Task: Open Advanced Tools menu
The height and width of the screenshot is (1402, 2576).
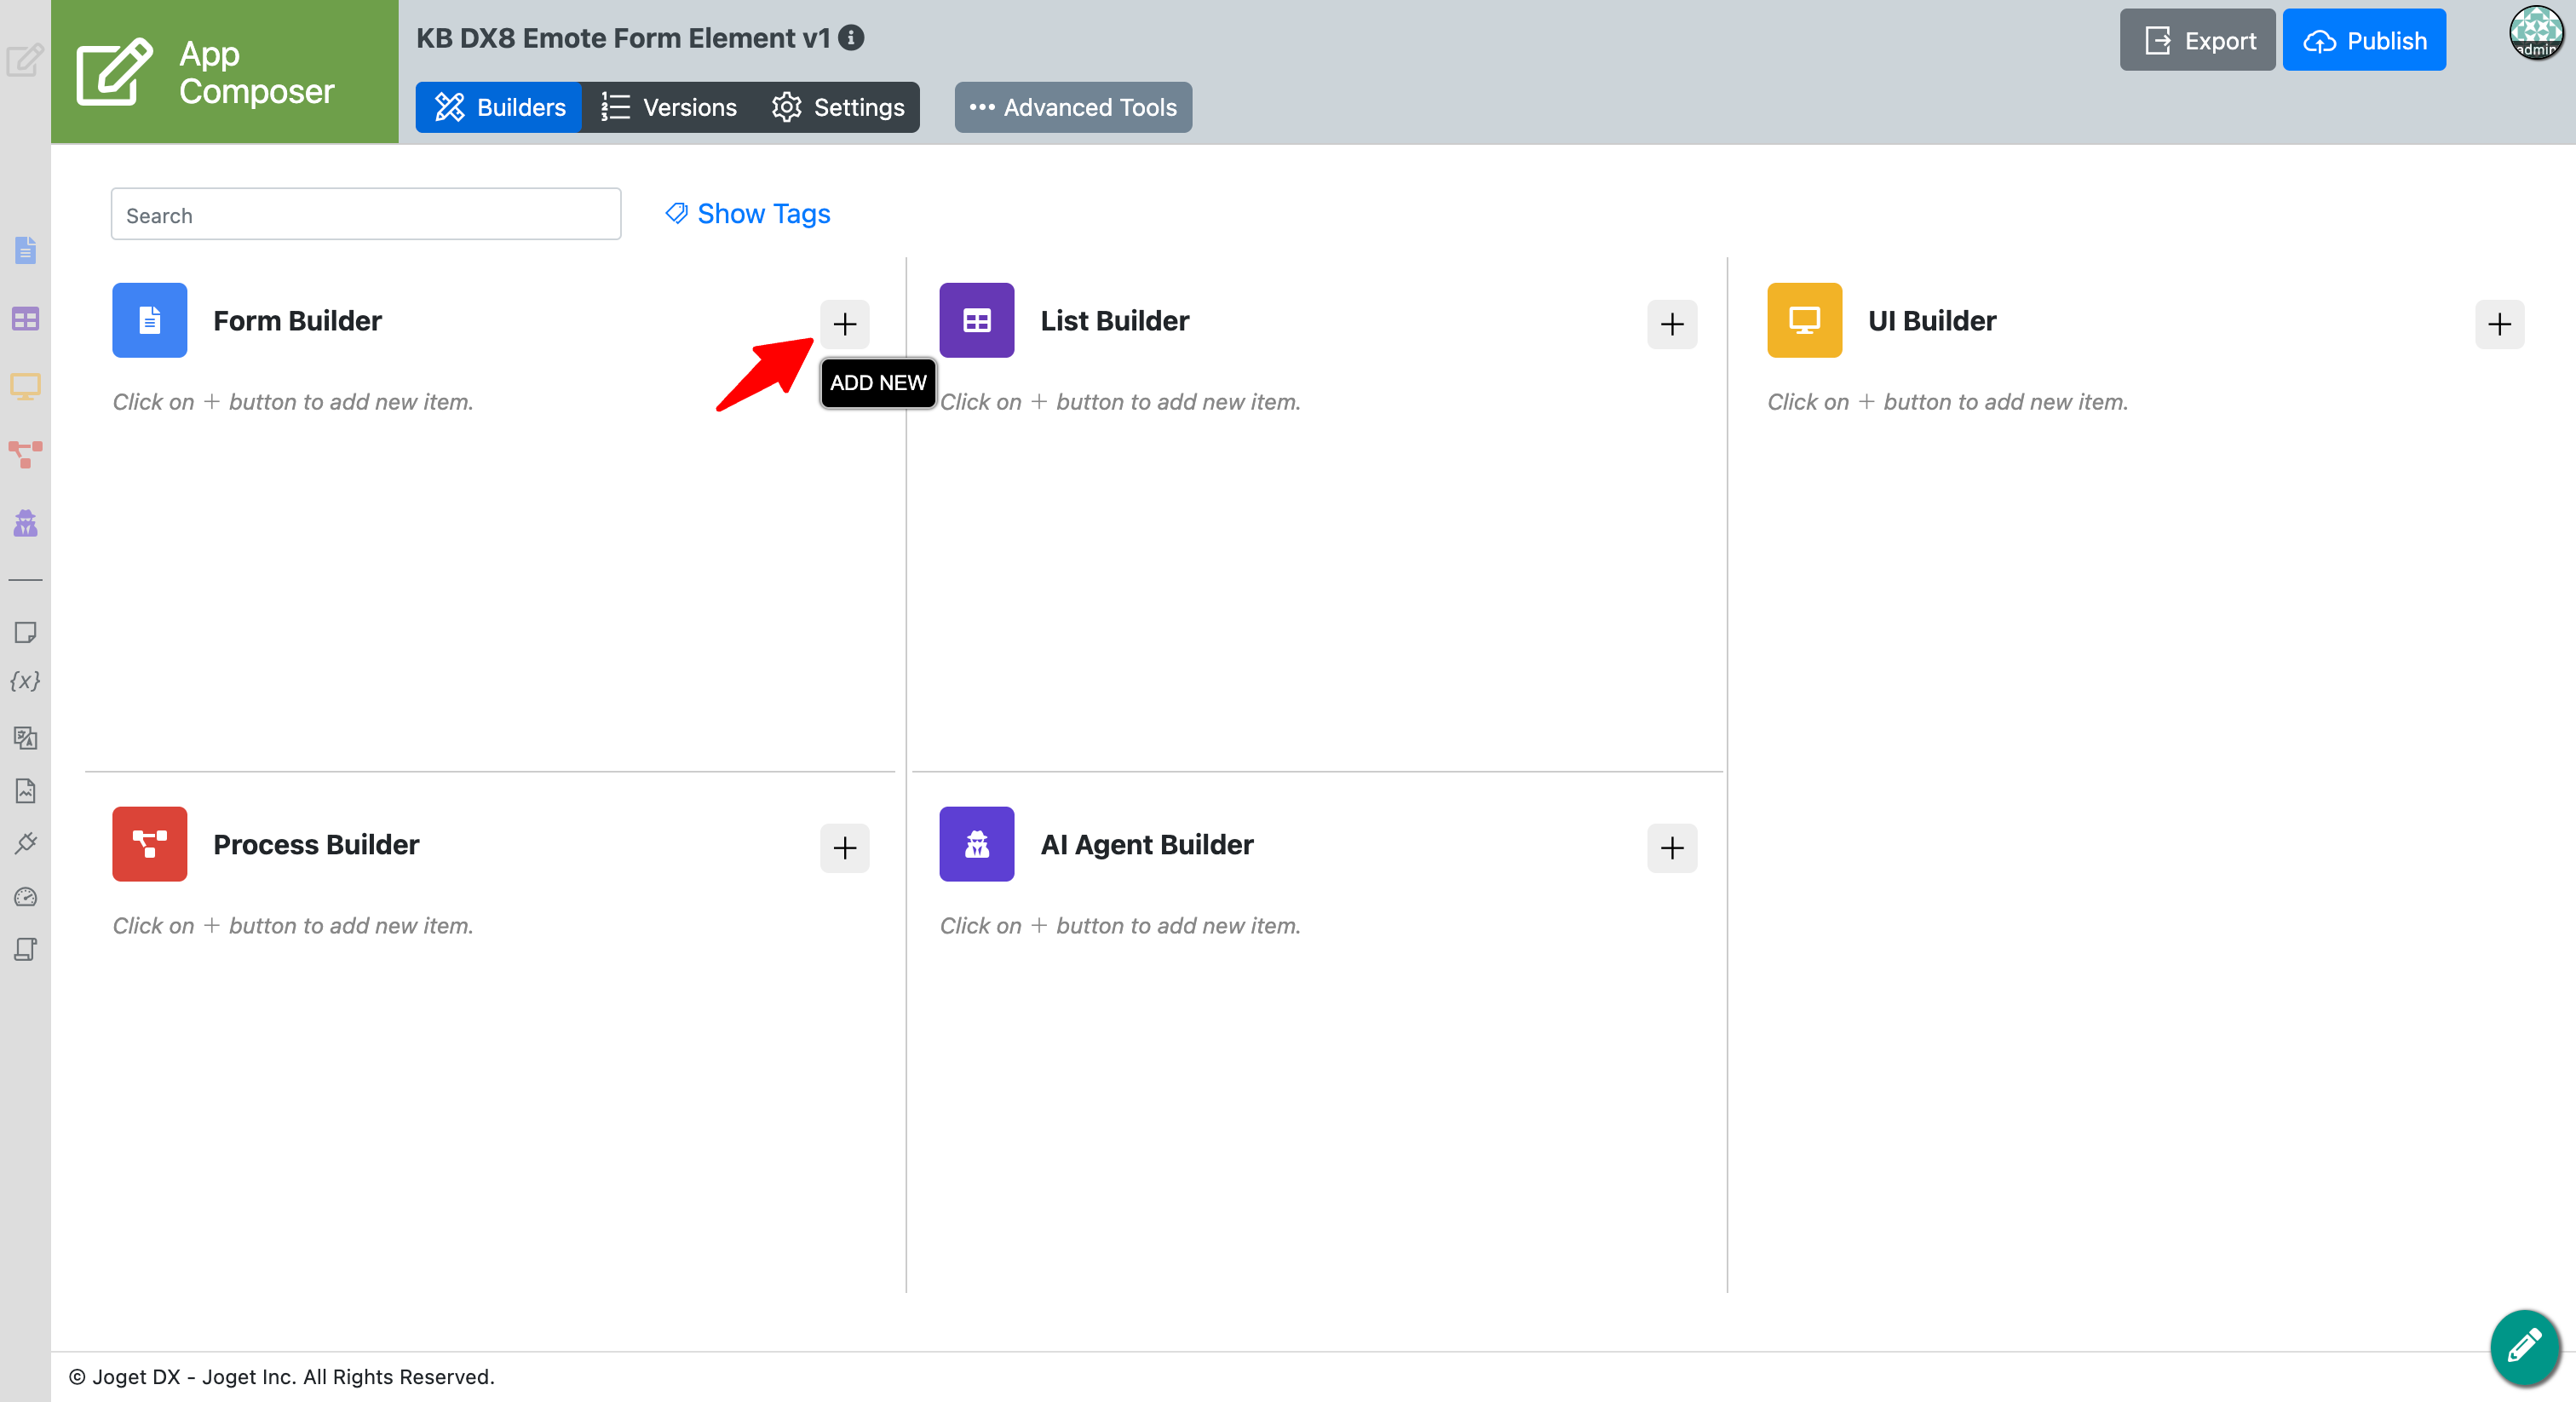Action: pos(1073,107)
